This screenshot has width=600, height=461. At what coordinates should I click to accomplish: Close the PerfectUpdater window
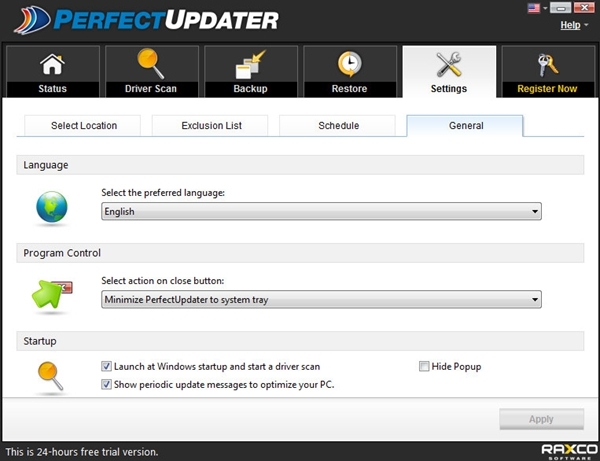(584, 8)
